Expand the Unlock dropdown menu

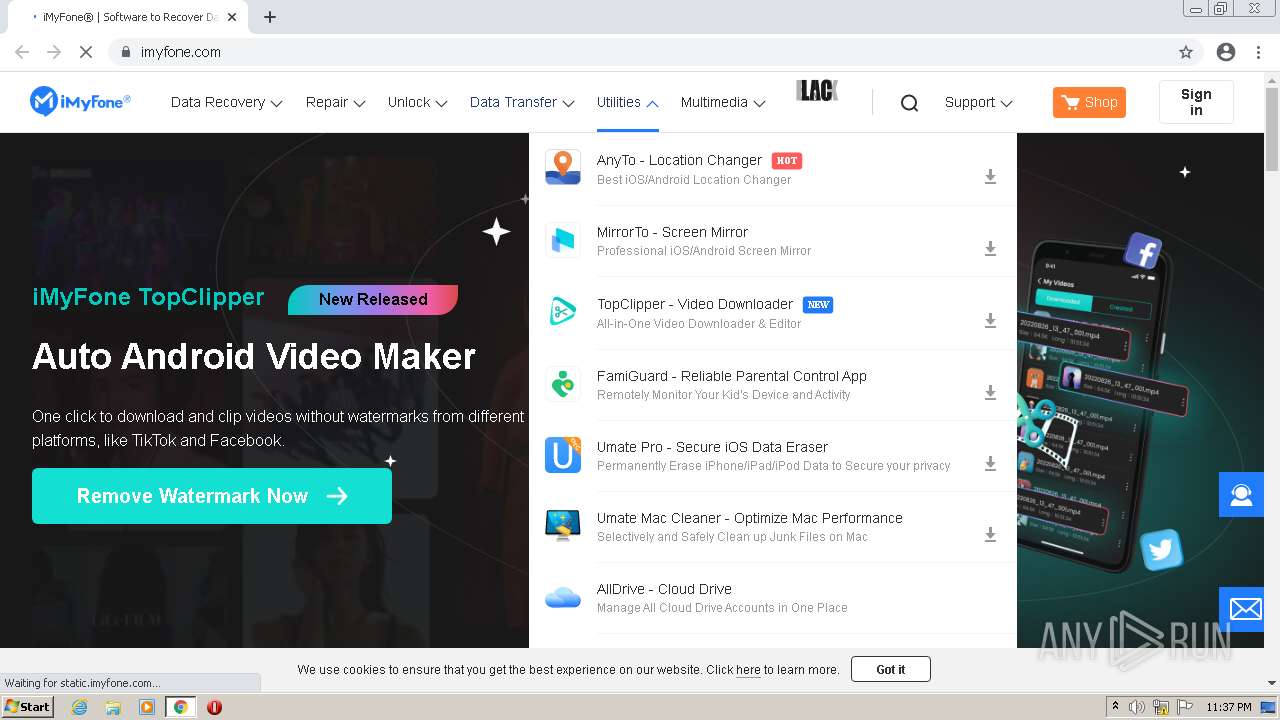point(418,102)
